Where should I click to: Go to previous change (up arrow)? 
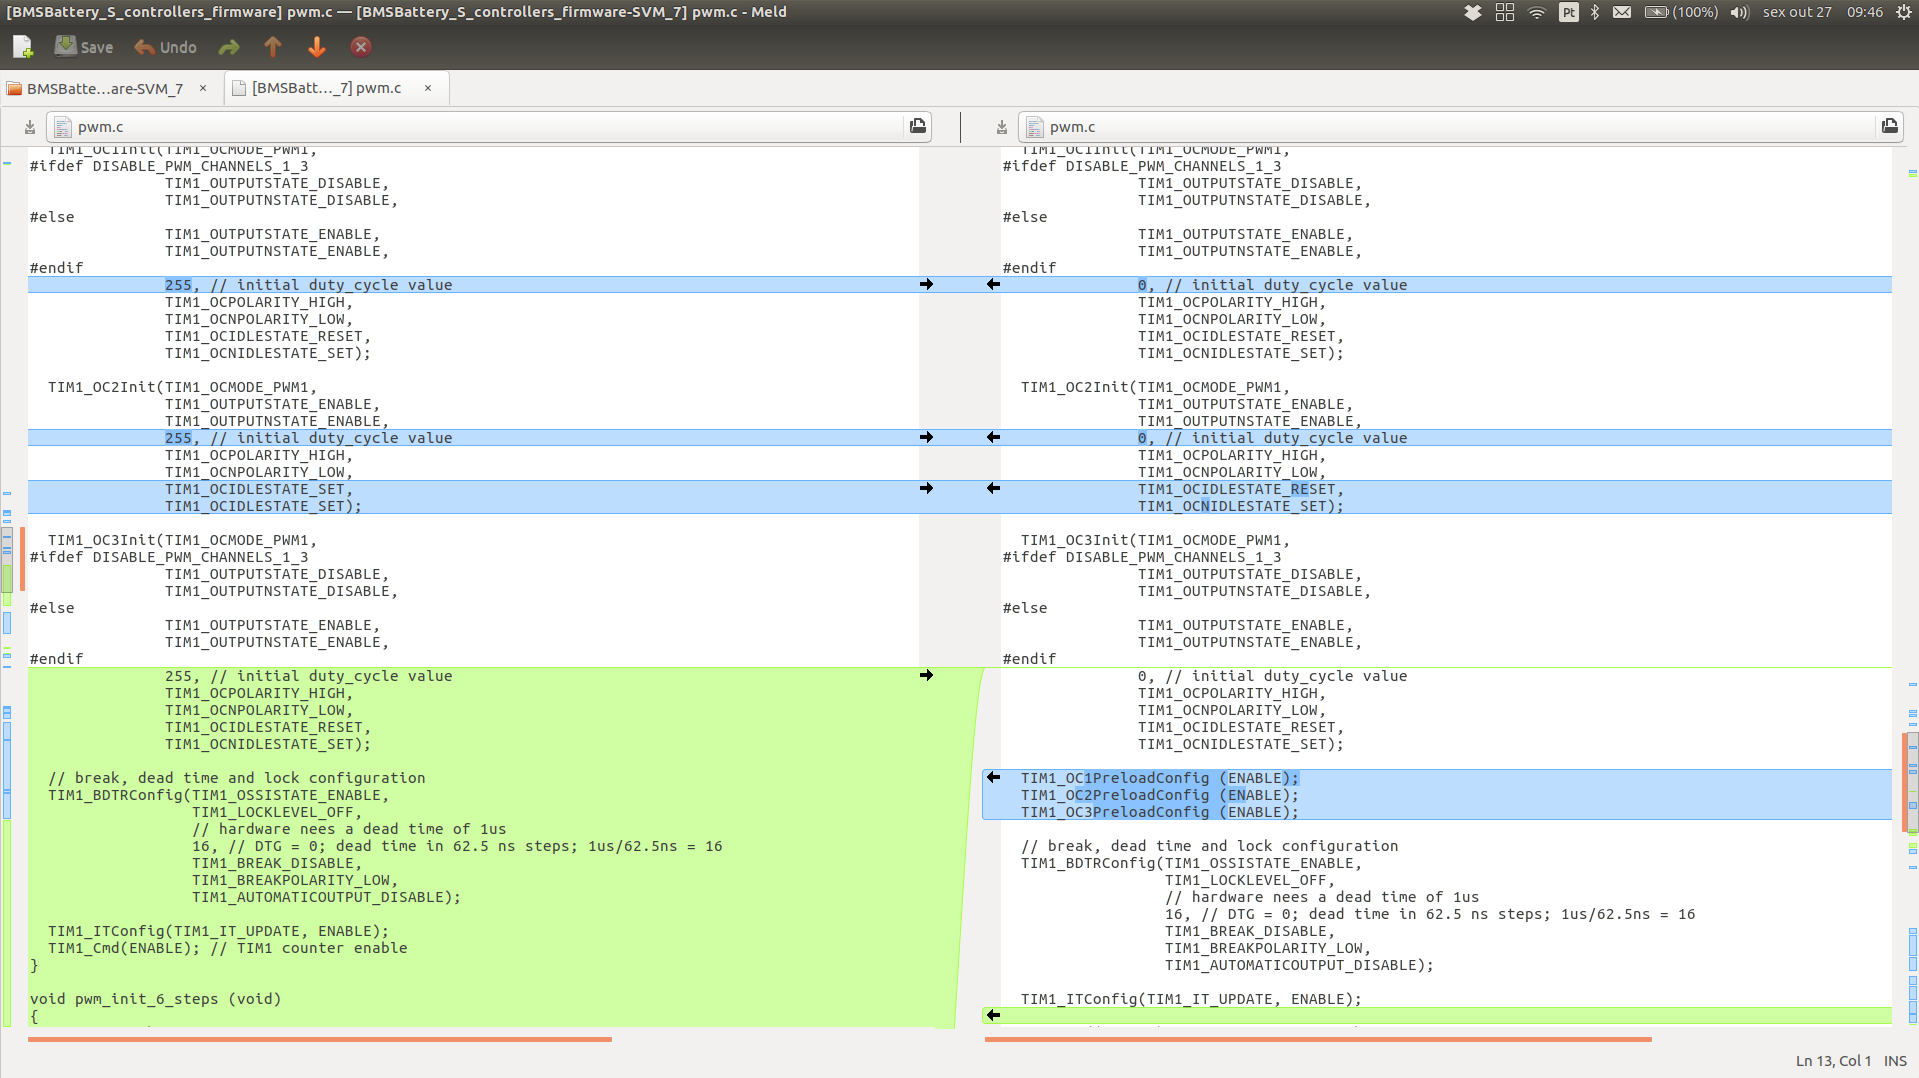point(273,47)
